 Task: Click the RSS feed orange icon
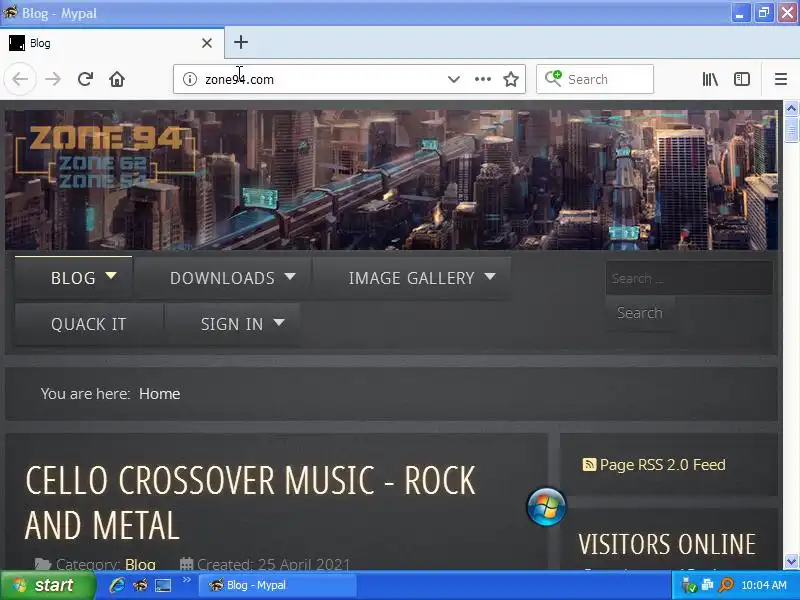(589, 465)
